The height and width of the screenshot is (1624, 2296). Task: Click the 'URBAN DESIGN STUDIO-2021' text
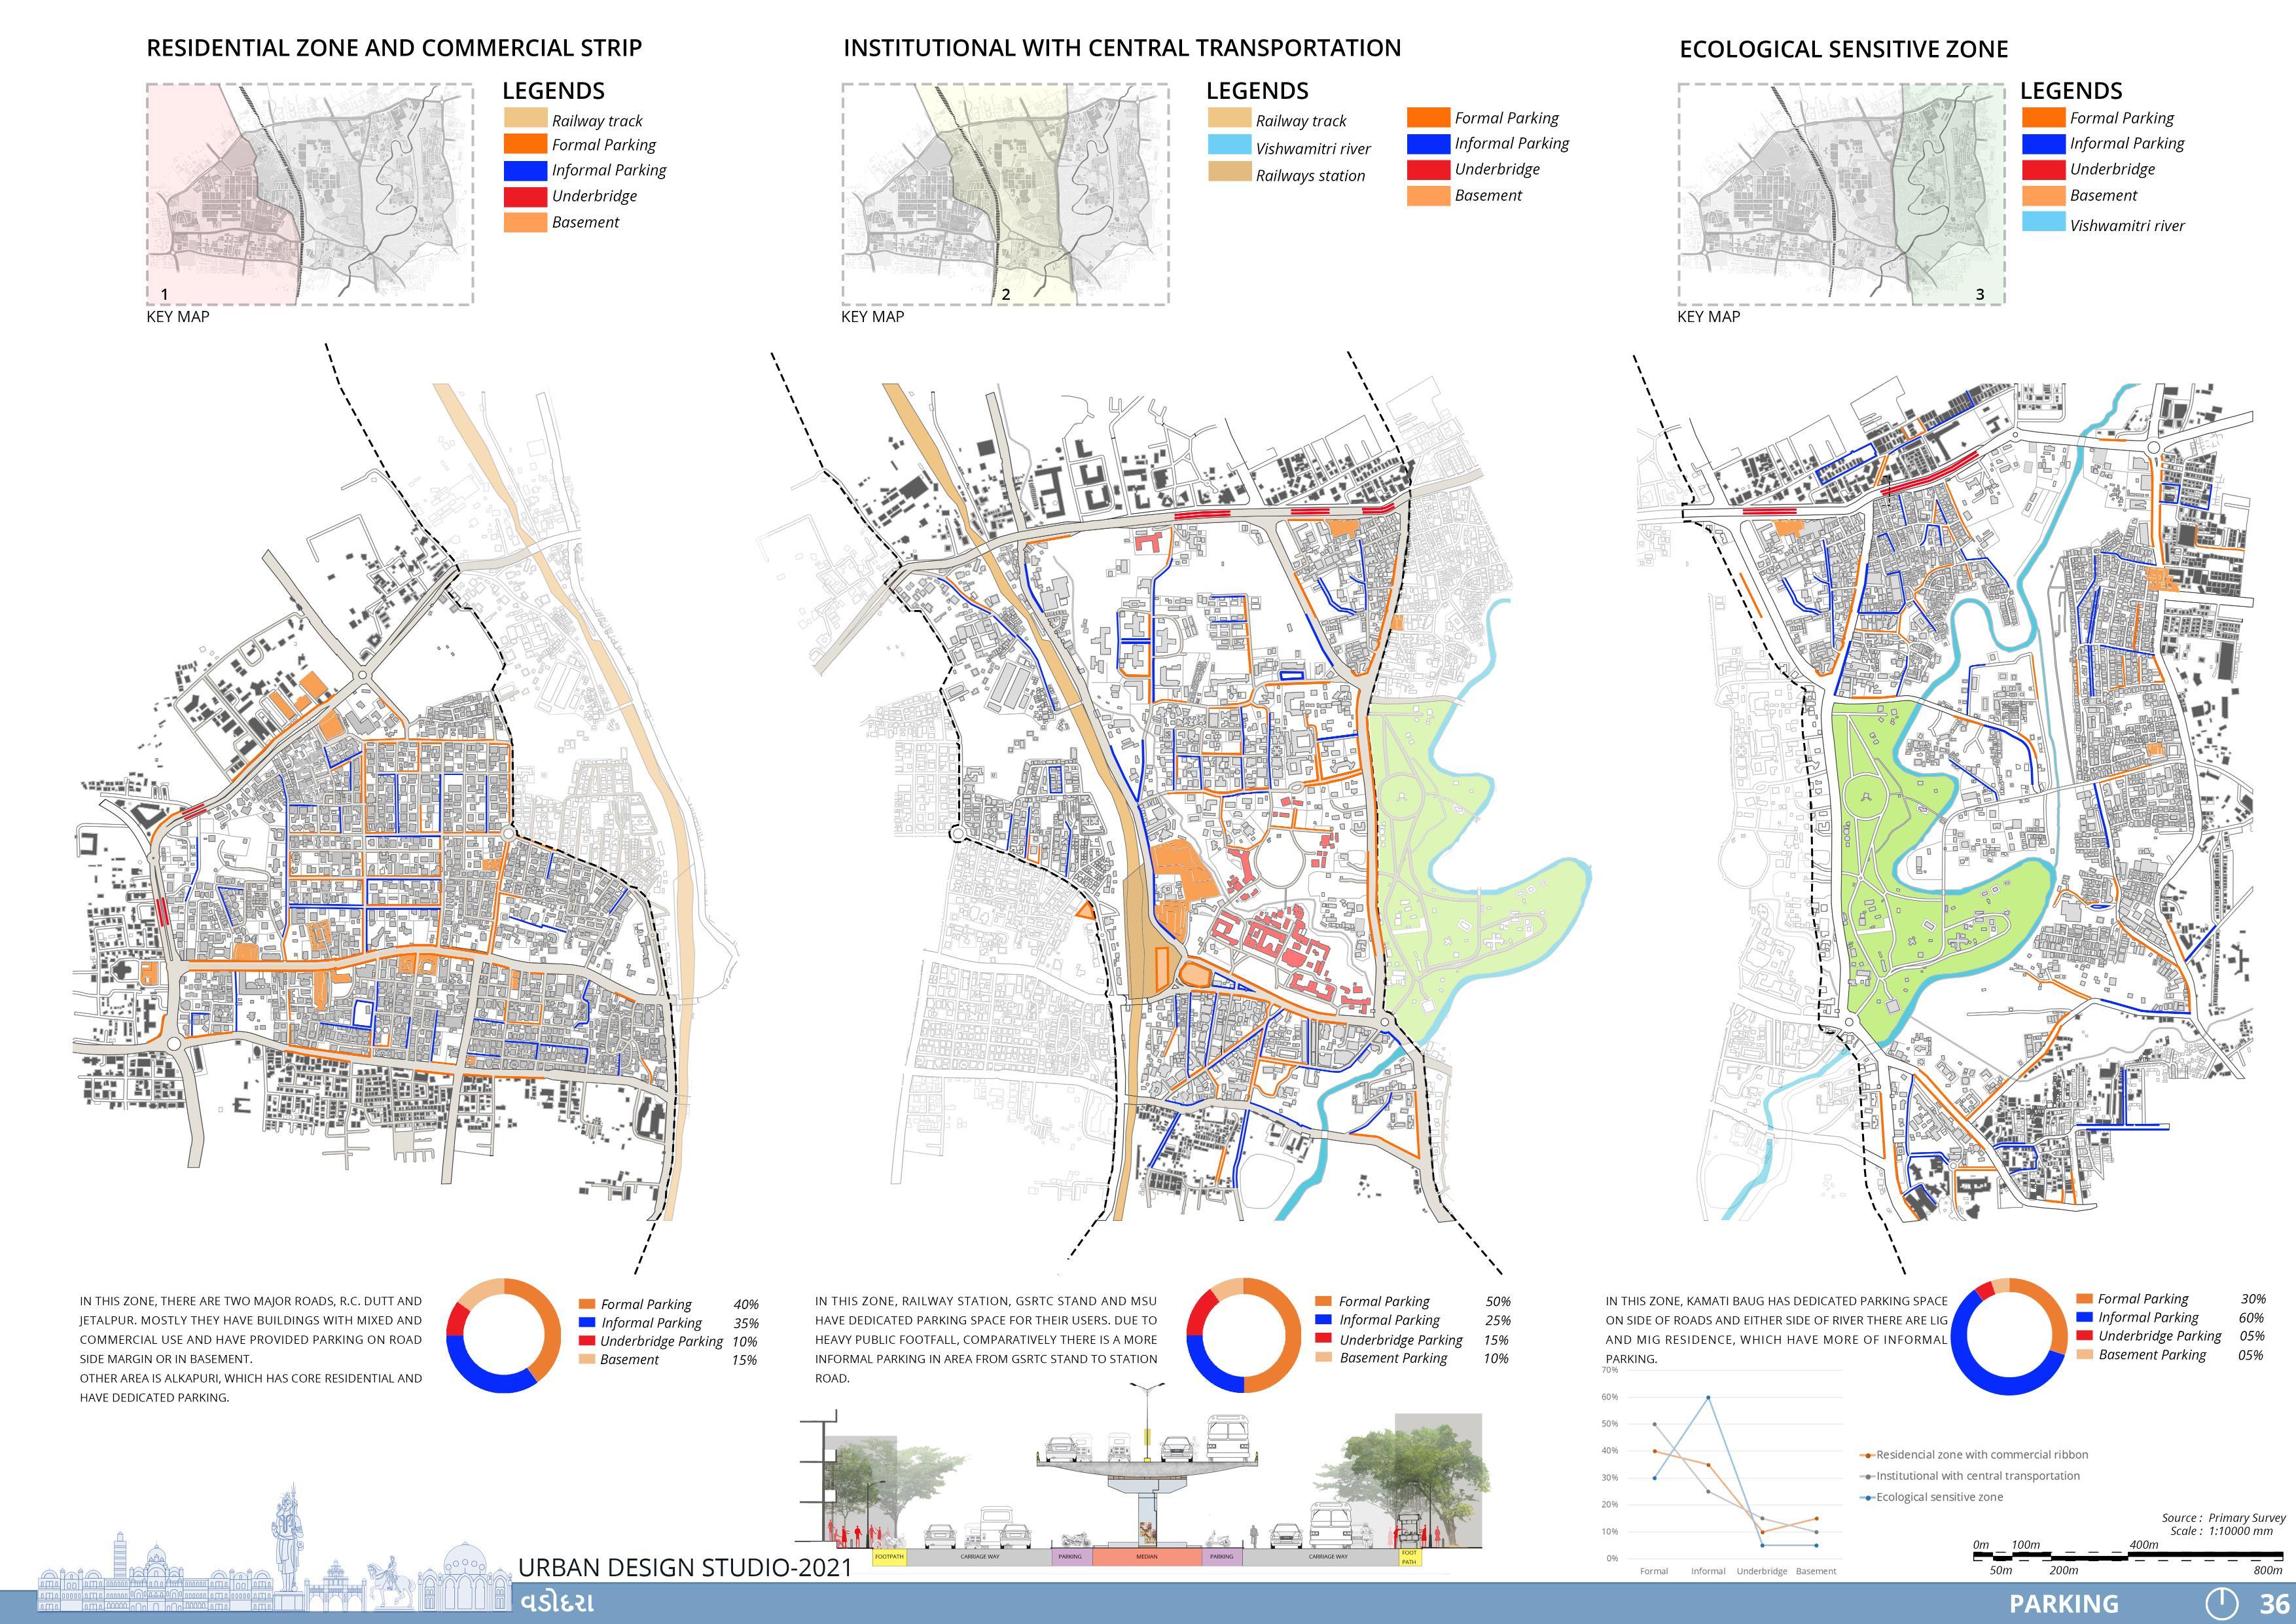685,1567
